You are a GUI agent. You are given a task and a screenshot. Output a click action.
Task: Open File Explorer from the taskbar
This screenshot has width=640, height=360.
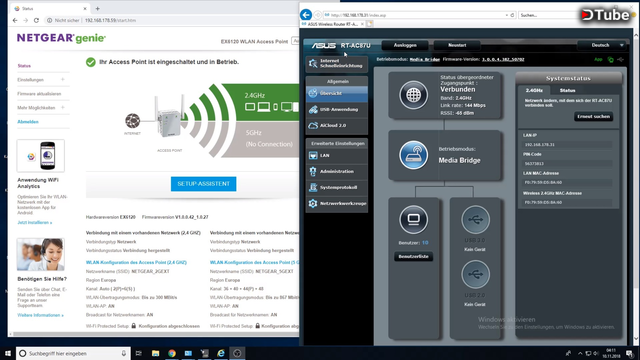click(x=156, y=353)
